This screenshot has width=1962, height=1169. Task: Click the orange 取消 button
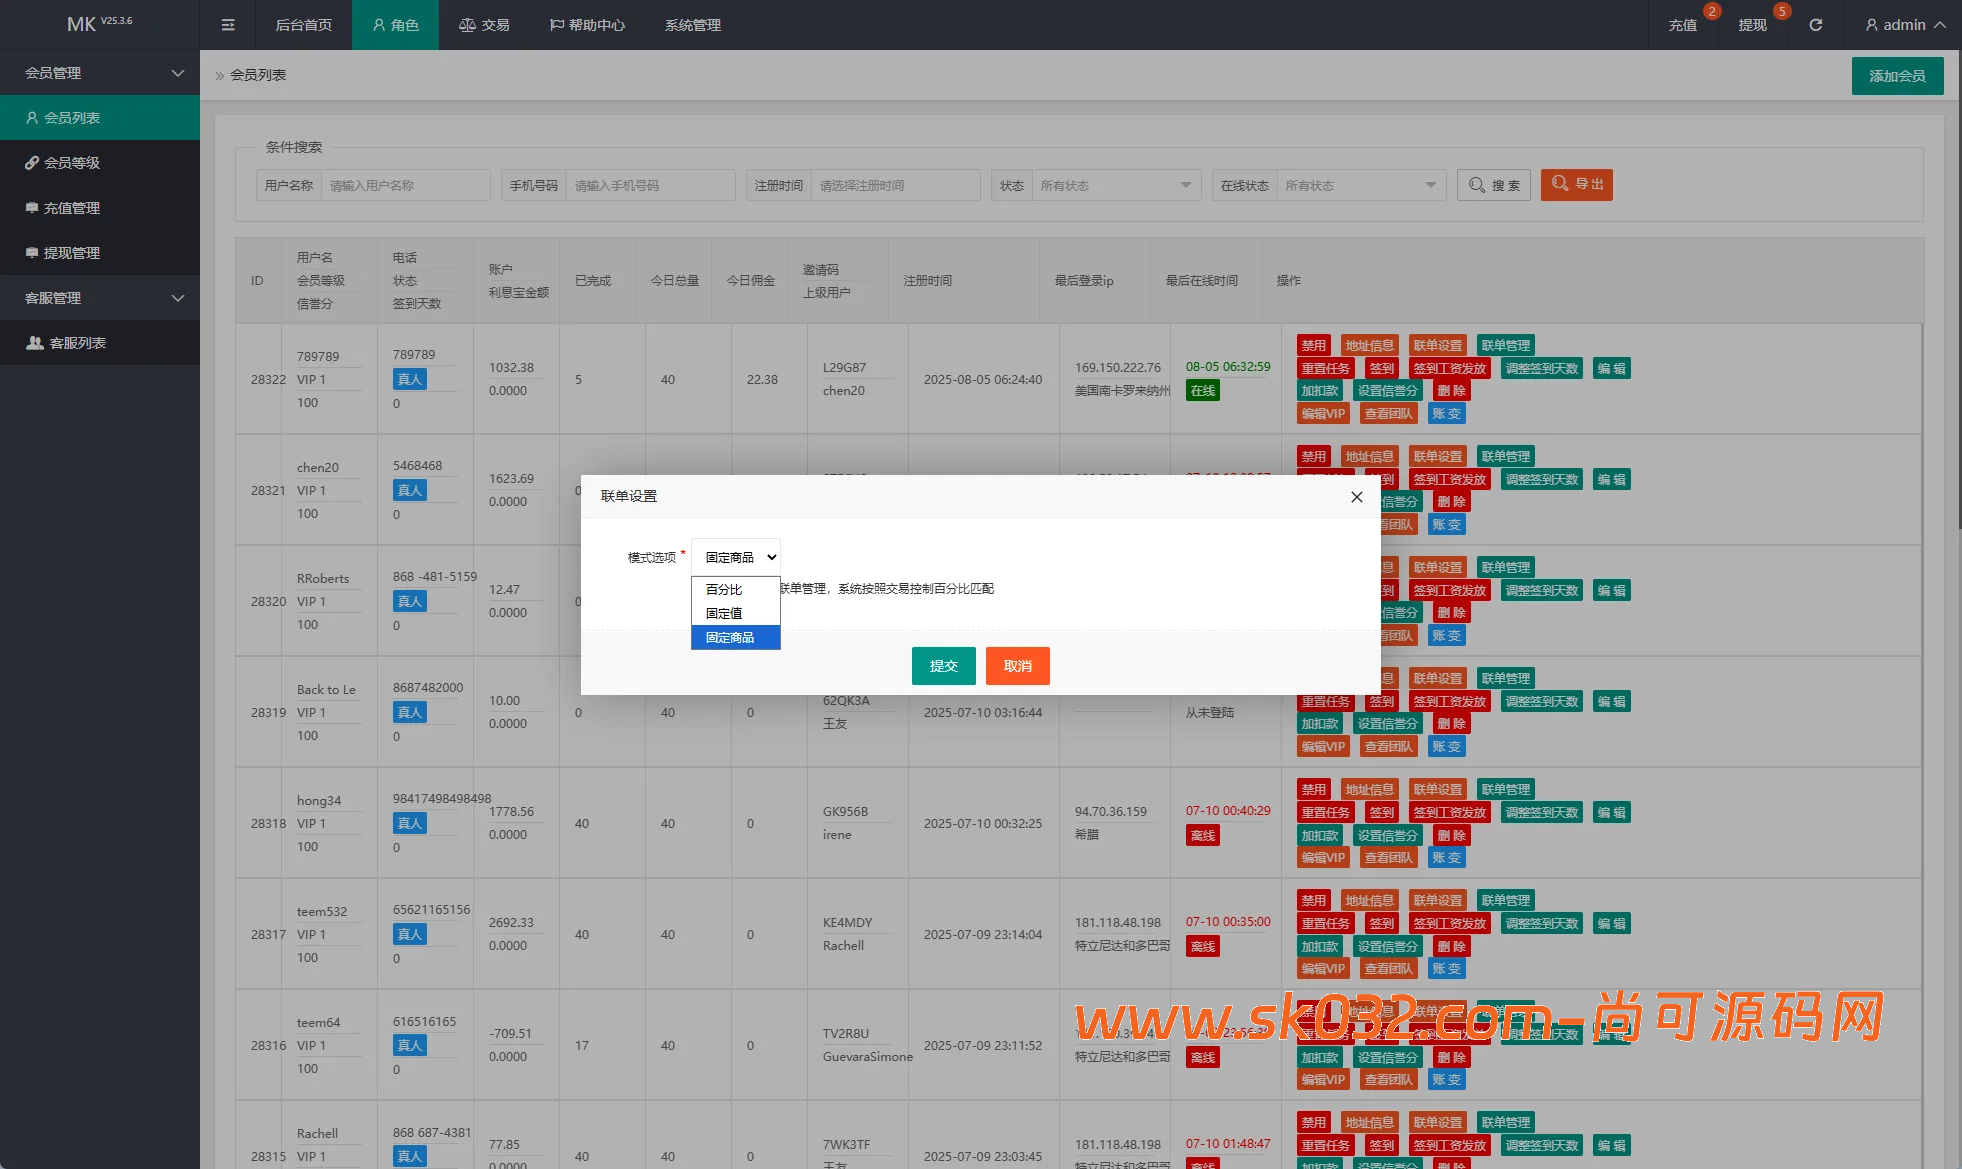pos(1017,666)
